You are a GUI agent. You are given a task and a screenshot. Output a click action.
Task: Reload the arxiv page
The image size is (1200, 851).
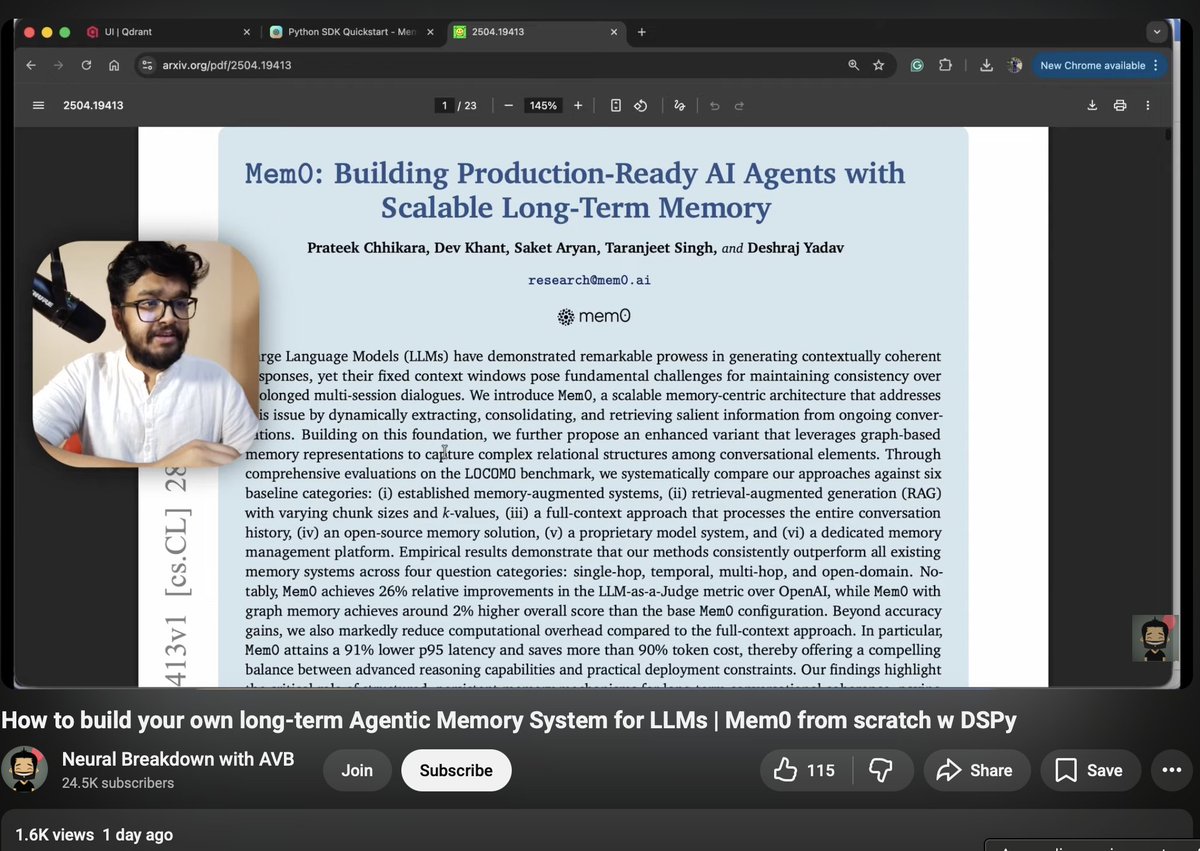coord(86,65)
